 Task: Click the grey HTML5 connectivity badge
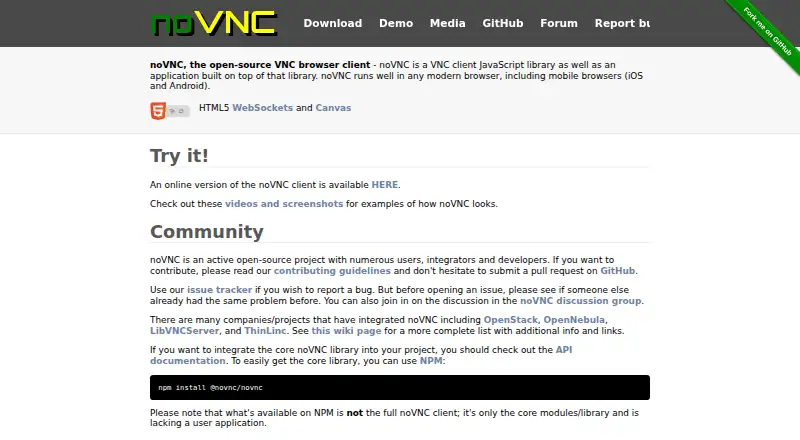pos(179,111)
